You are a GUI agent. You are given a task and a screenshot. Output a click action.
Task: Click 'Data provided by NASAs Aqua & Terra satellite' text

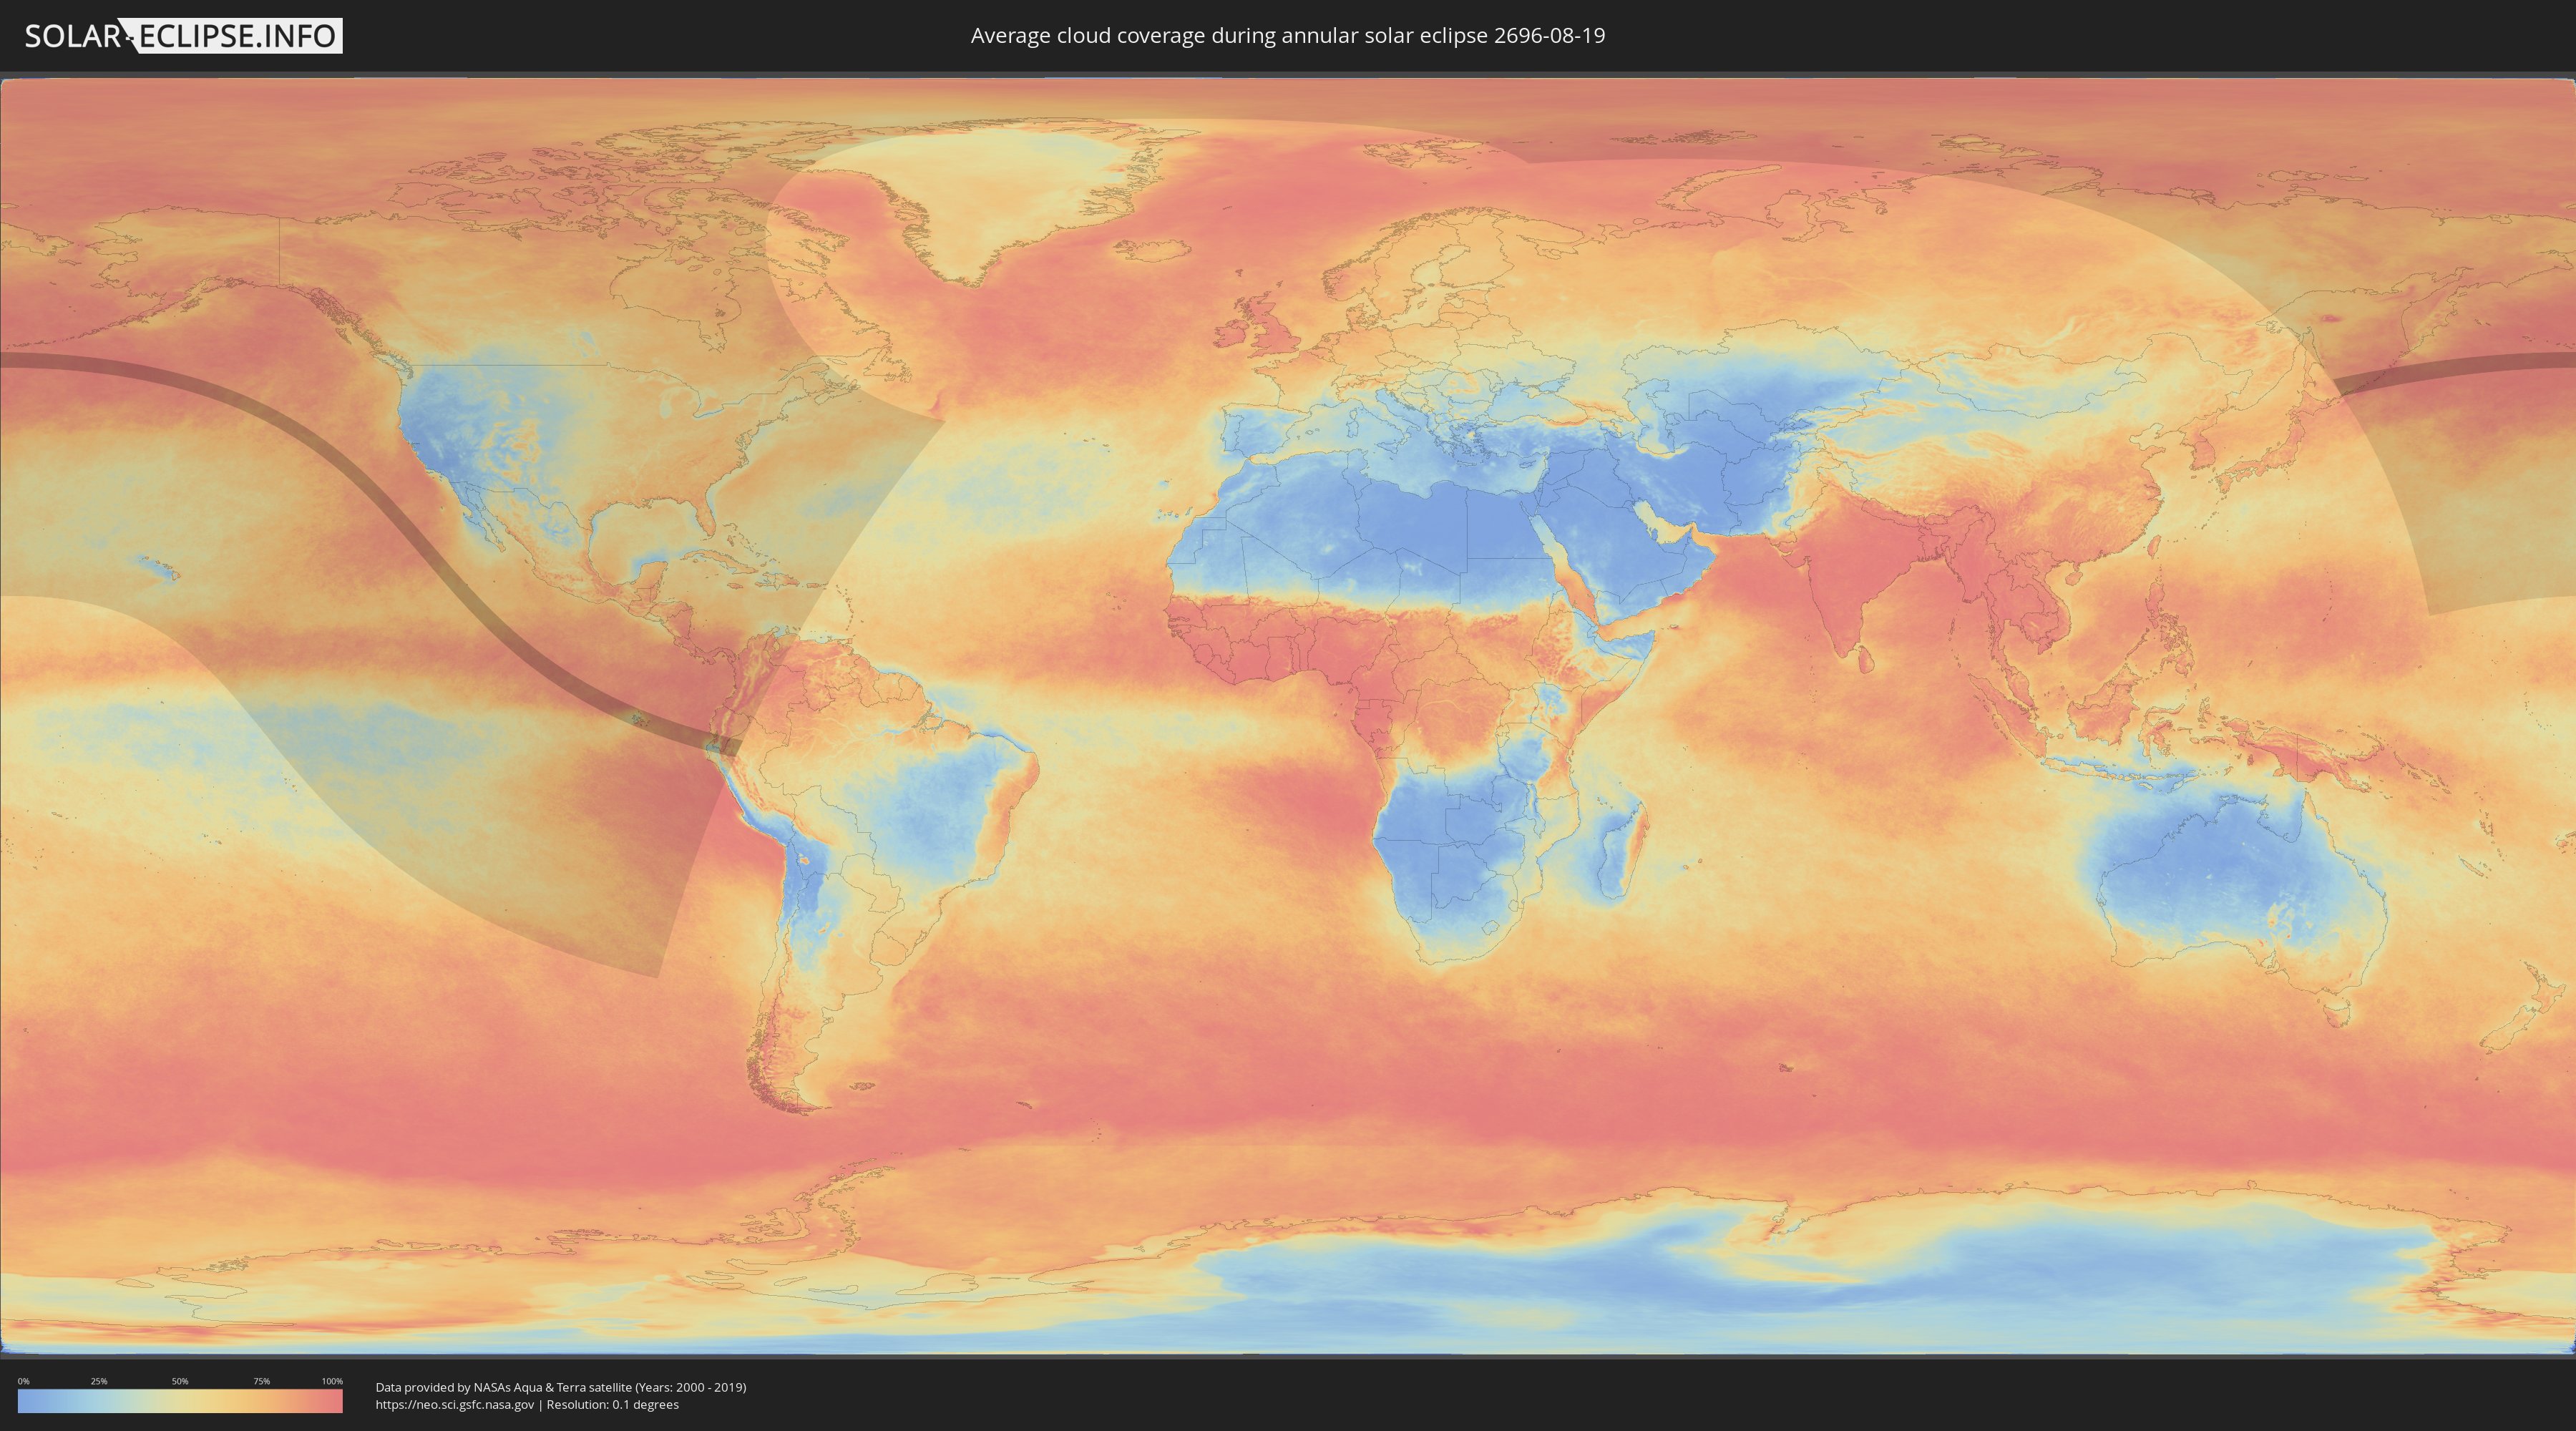(504, 1387)
